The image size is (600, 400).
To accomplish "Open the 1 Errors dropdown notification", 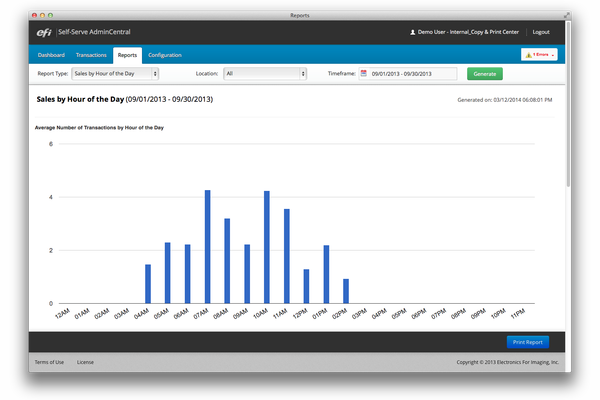I will click(x=539, y=55).
